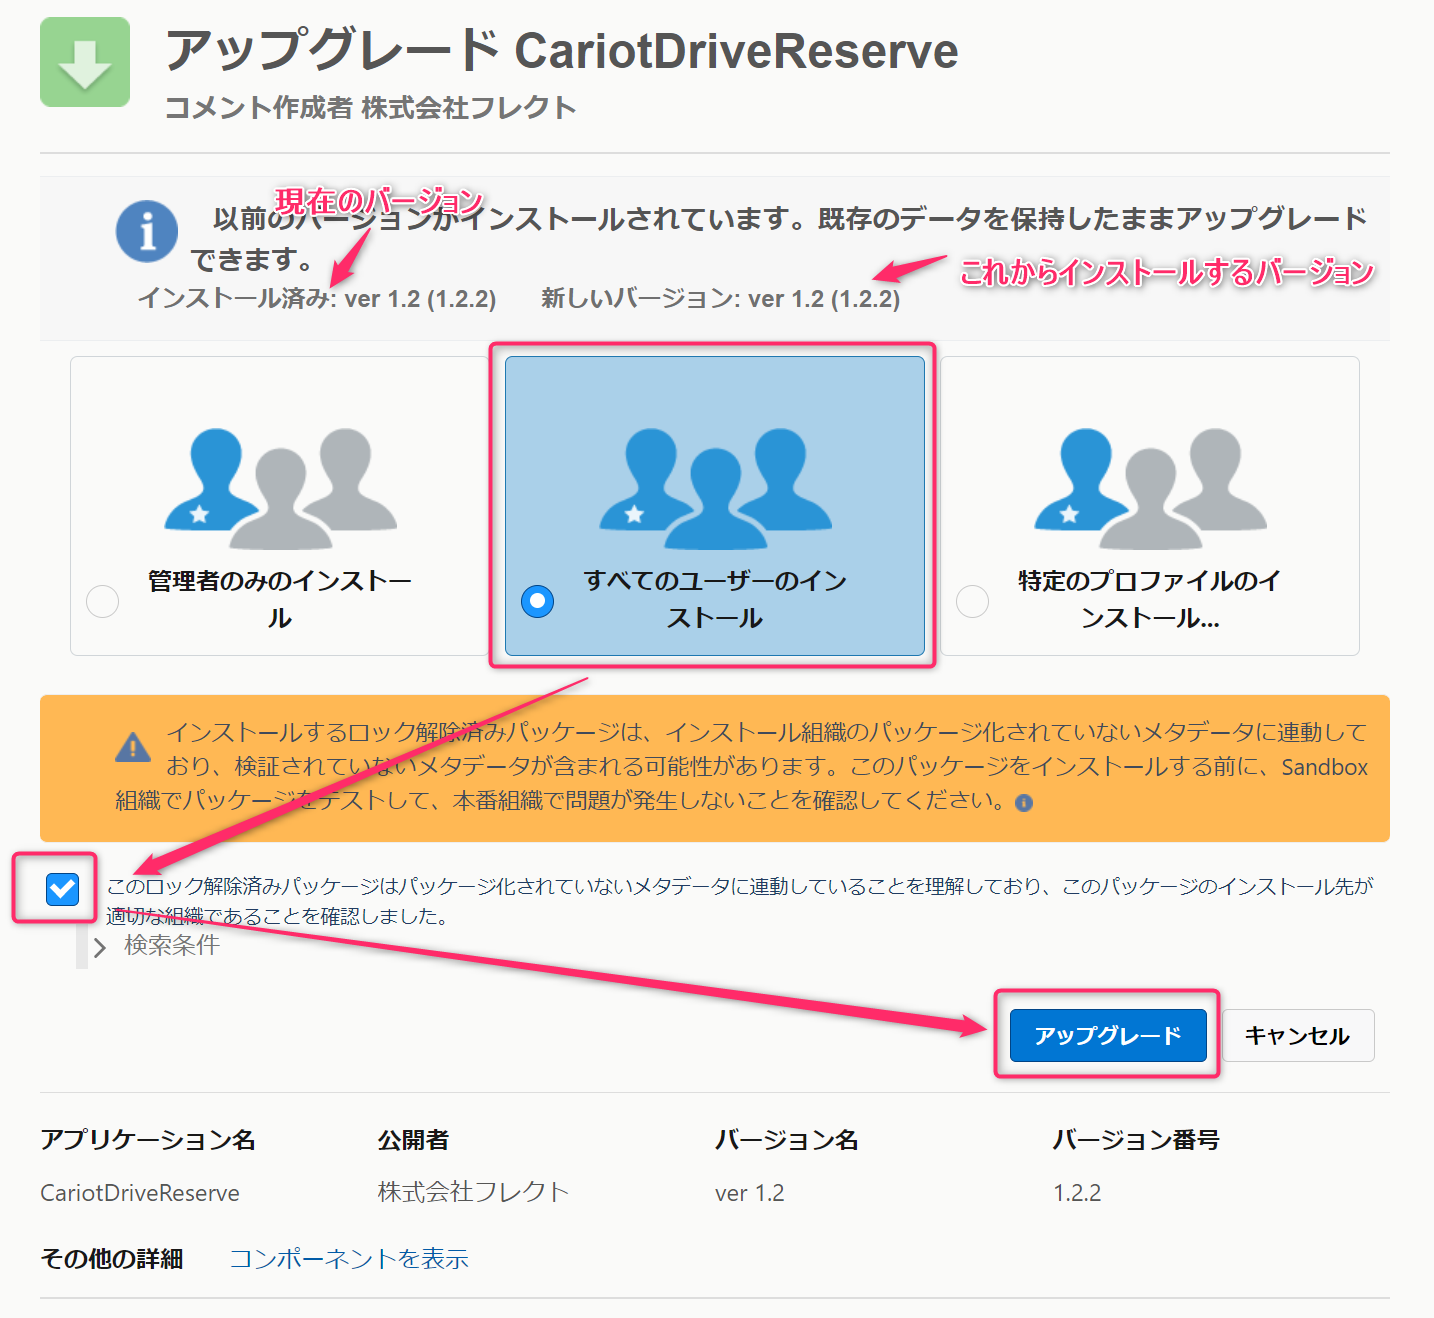
Task: Click the 1.2.2 version number value
Action: point(1077,1193)
